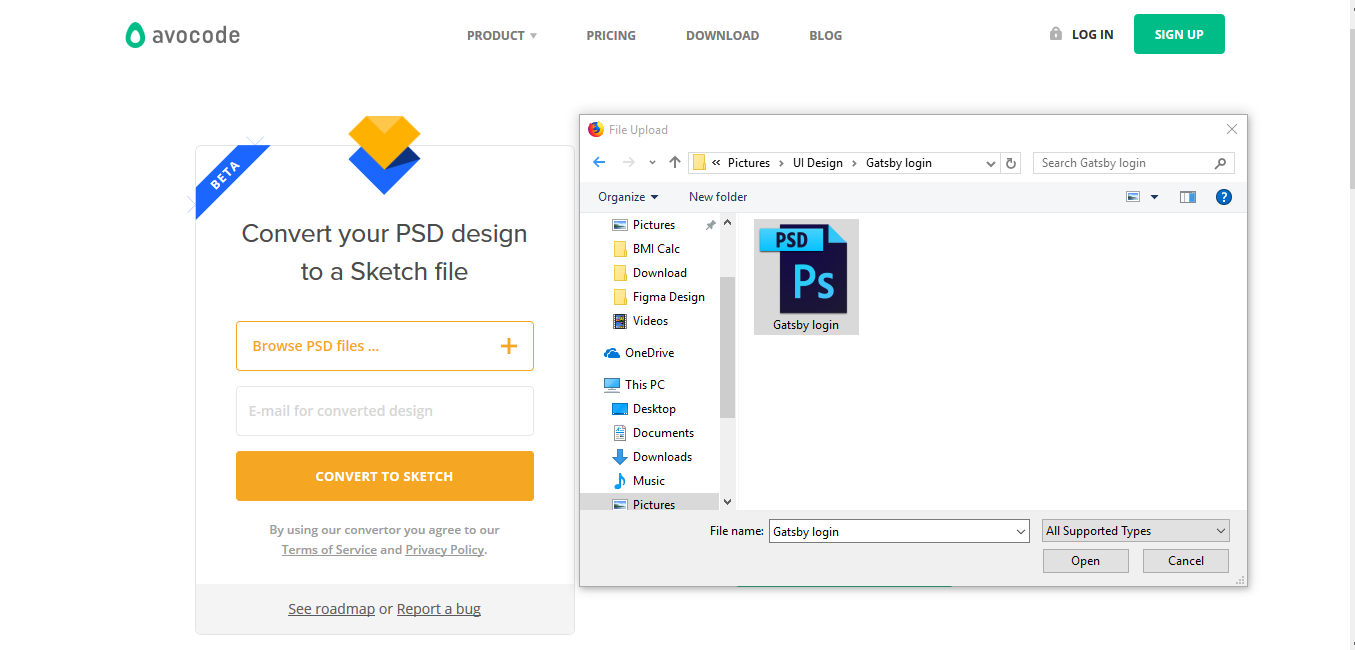1355x650 pixels.
Task: Visit the BLOG page
Action: 825,35
